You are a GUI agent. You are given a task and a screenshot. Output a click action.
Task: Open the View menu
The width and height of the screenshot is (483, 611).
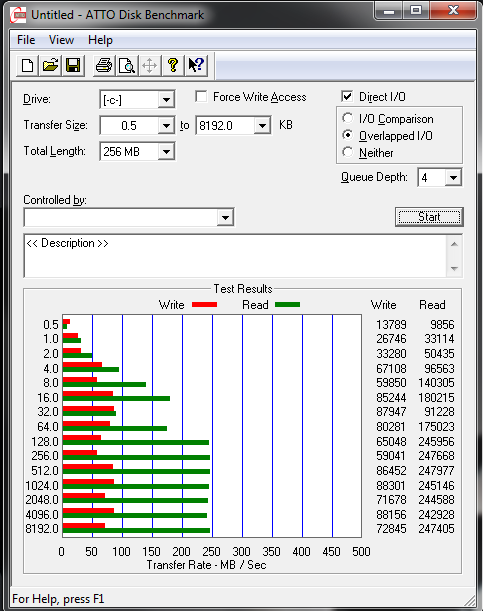(x=61, y=40)
